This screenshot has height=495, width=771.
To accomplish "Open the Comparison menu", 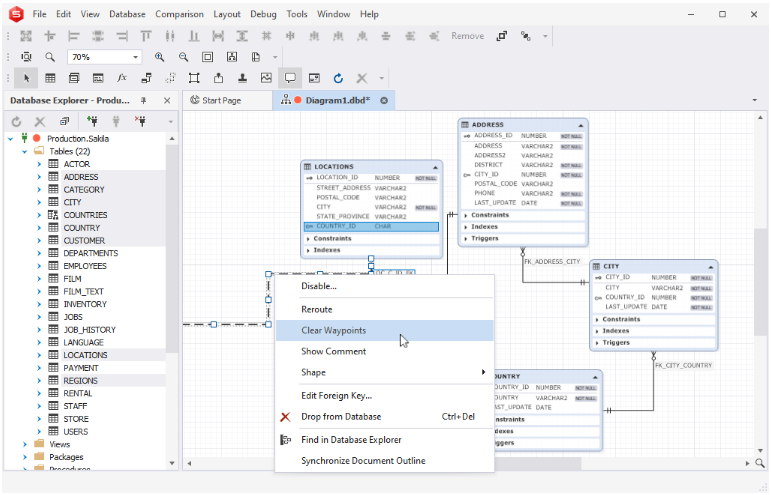I will point(179,14).
